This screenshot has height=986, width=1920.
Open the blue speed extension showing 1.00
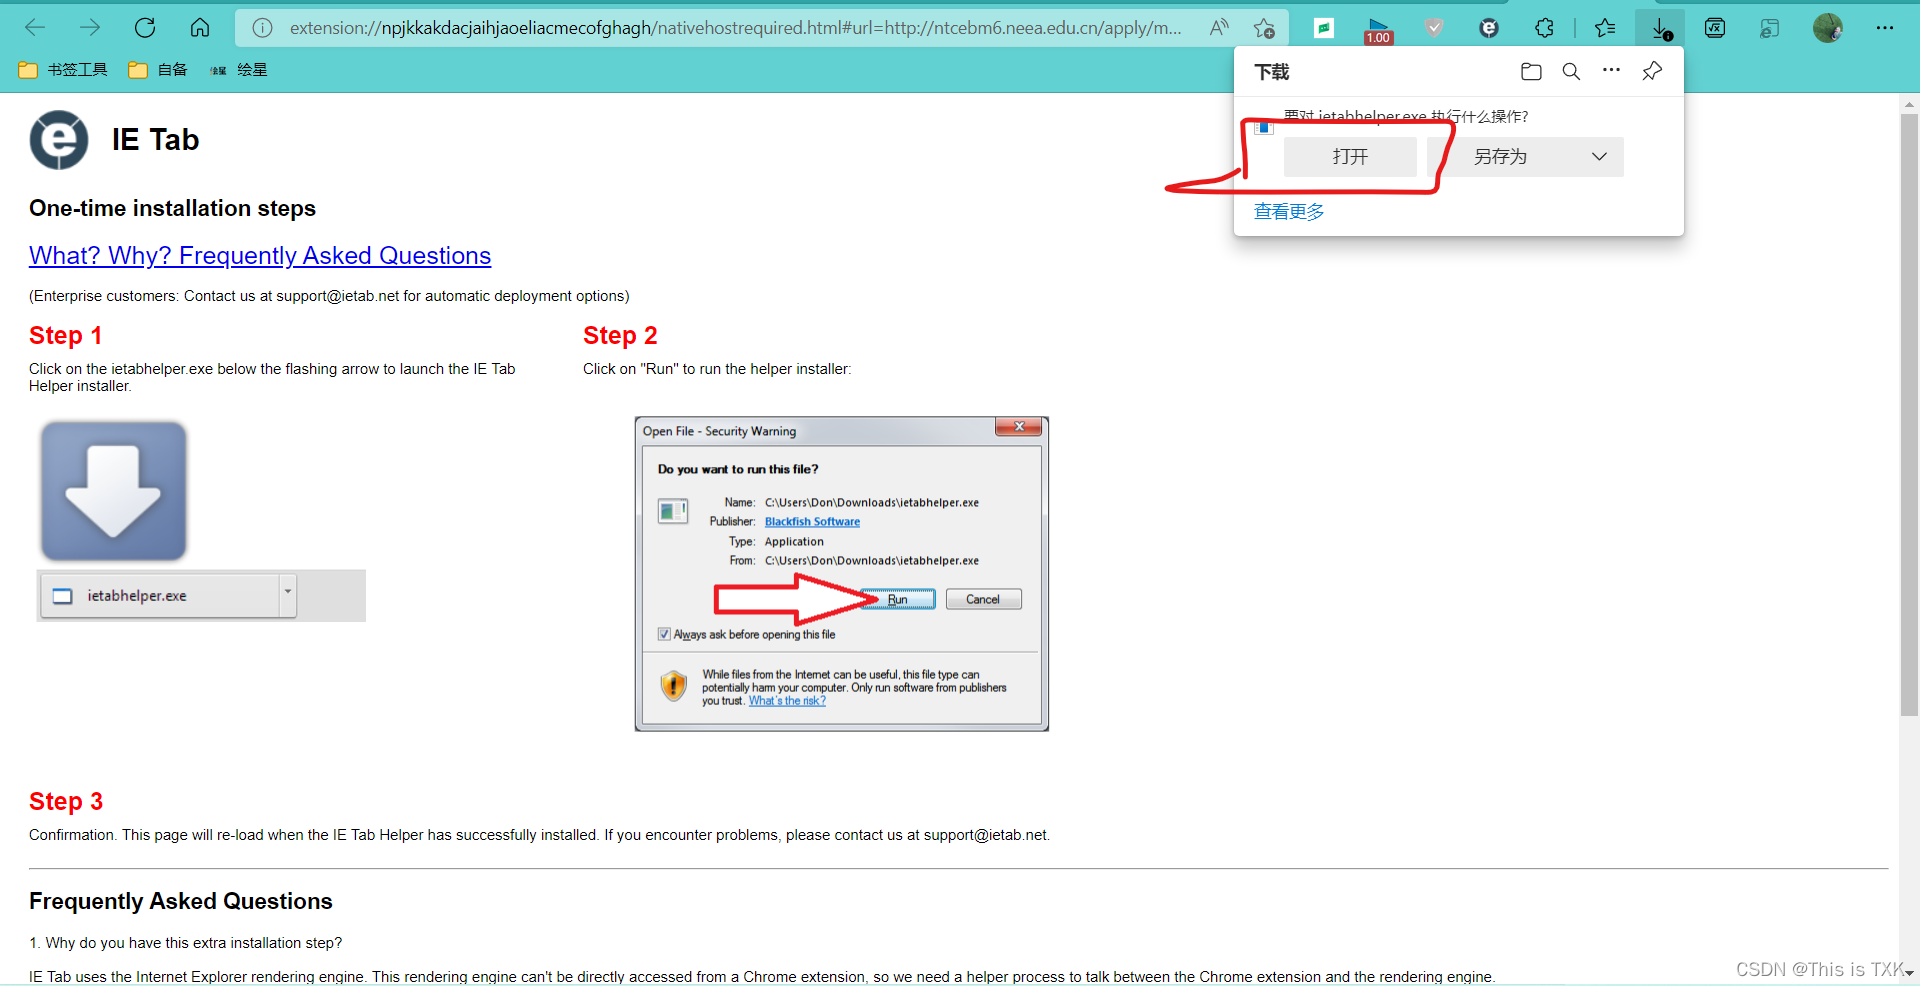1378,30
